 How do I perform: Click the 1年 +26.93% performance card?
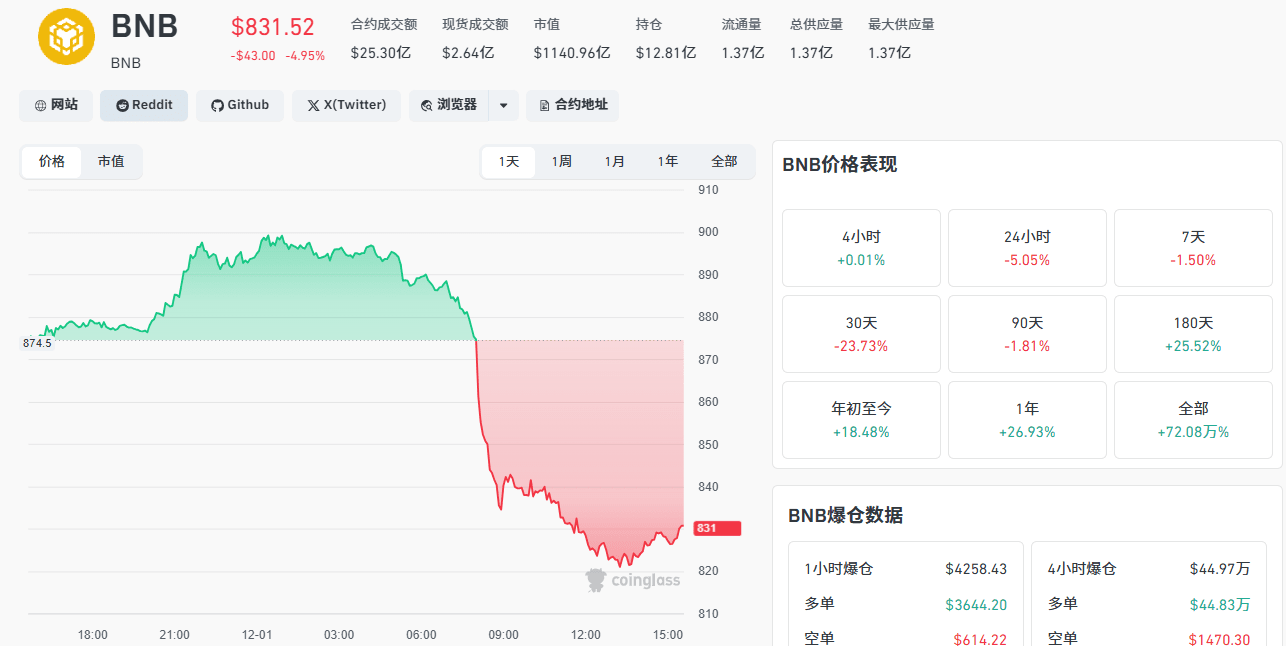1027,420
